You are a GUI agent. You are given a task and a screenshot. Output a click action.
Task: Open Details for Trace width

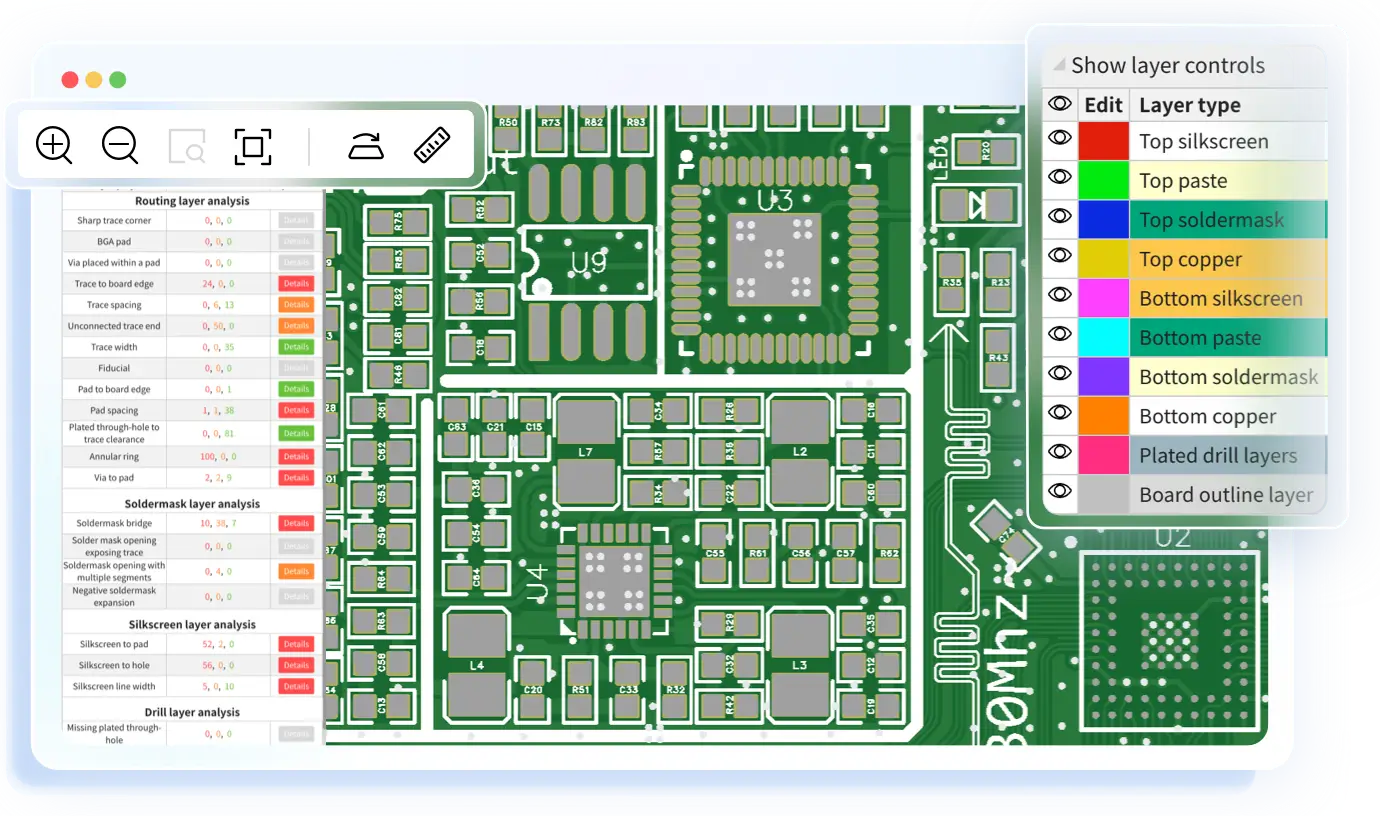296,347
